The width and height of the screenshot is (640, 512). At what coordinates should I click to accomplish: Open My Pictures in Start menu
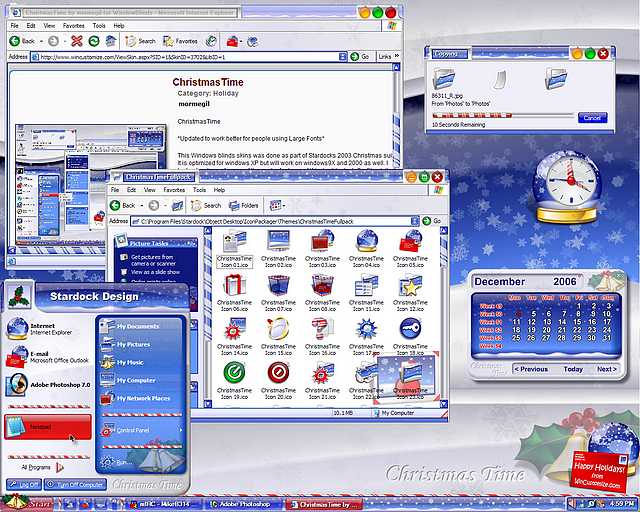[140, 344]
